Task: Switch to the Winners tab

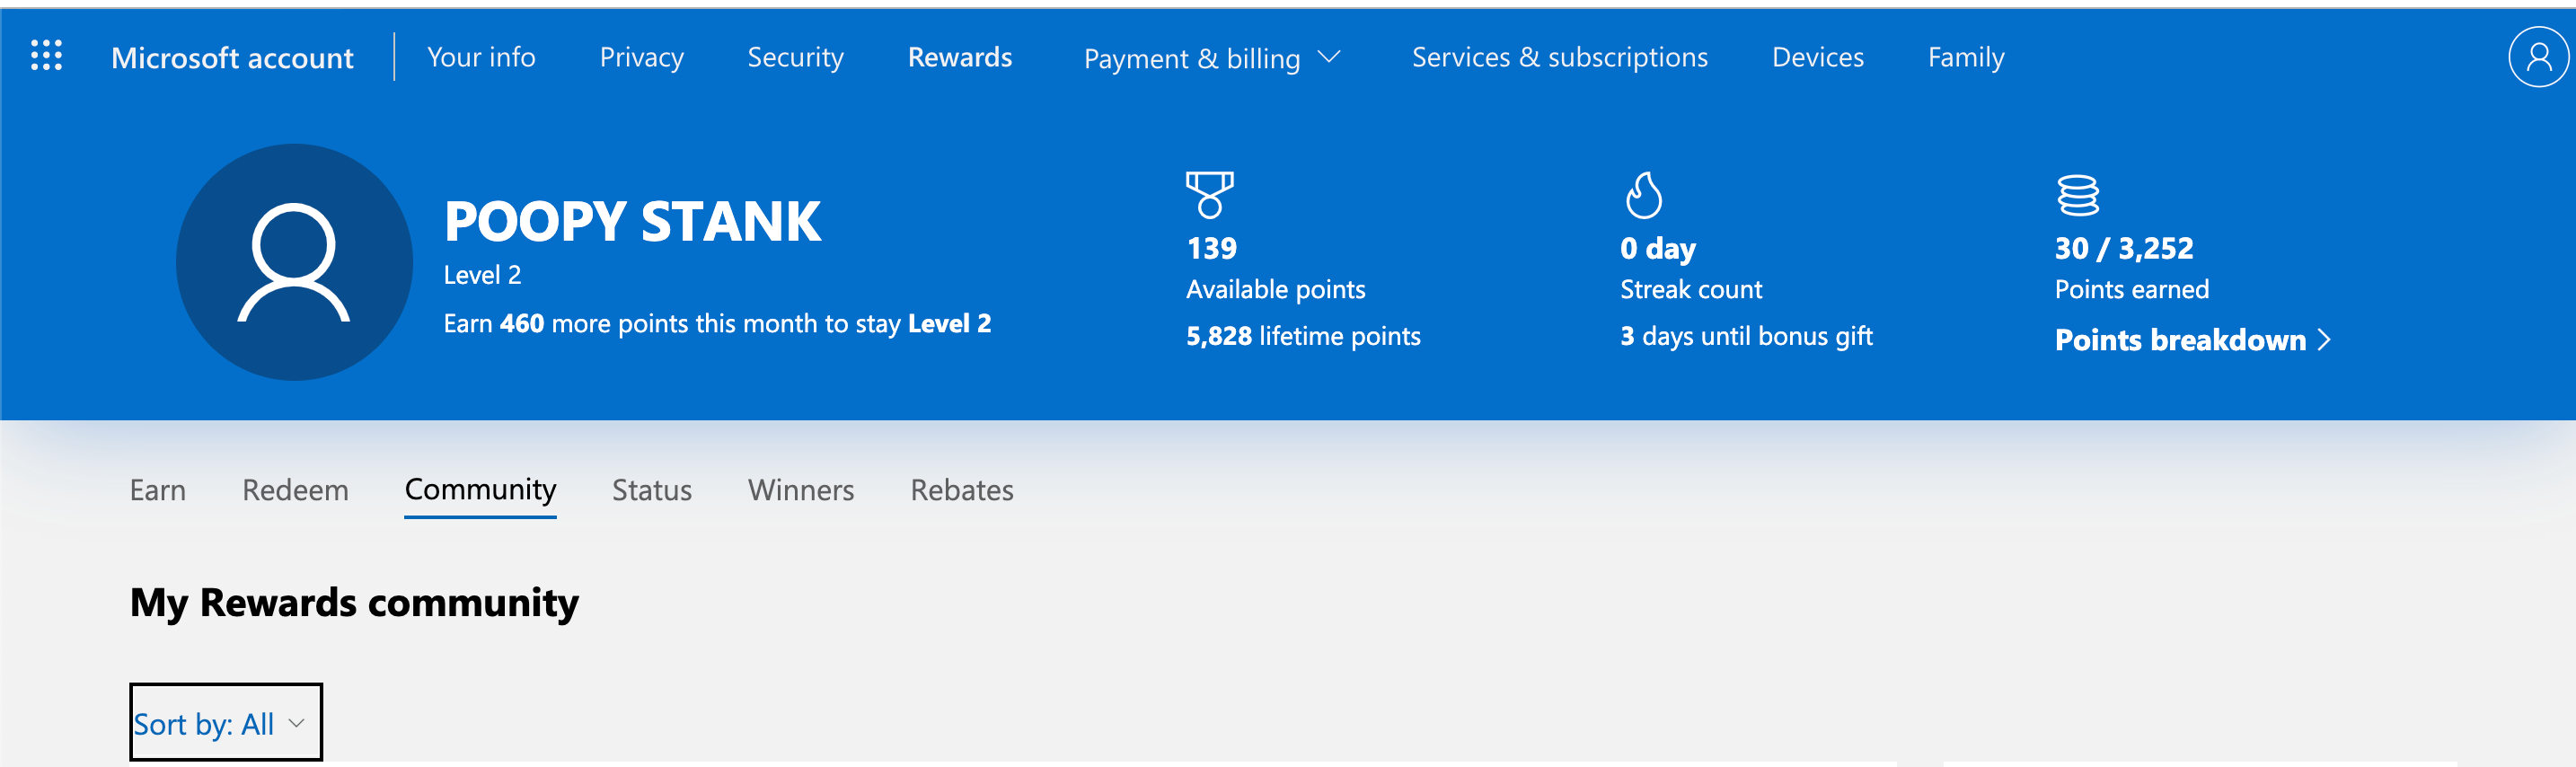Action: click(800, 490)
